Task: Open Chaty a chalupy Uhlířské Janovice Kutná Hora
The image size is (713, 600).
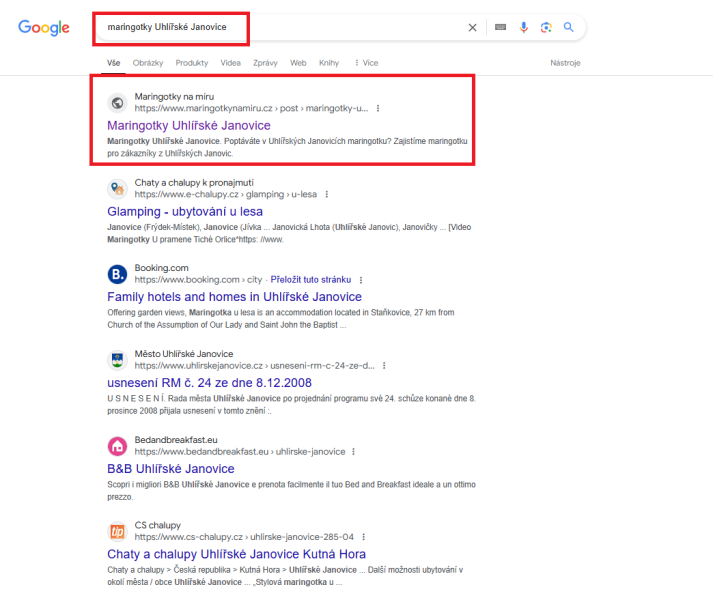Action: click(x=236, y=555)
